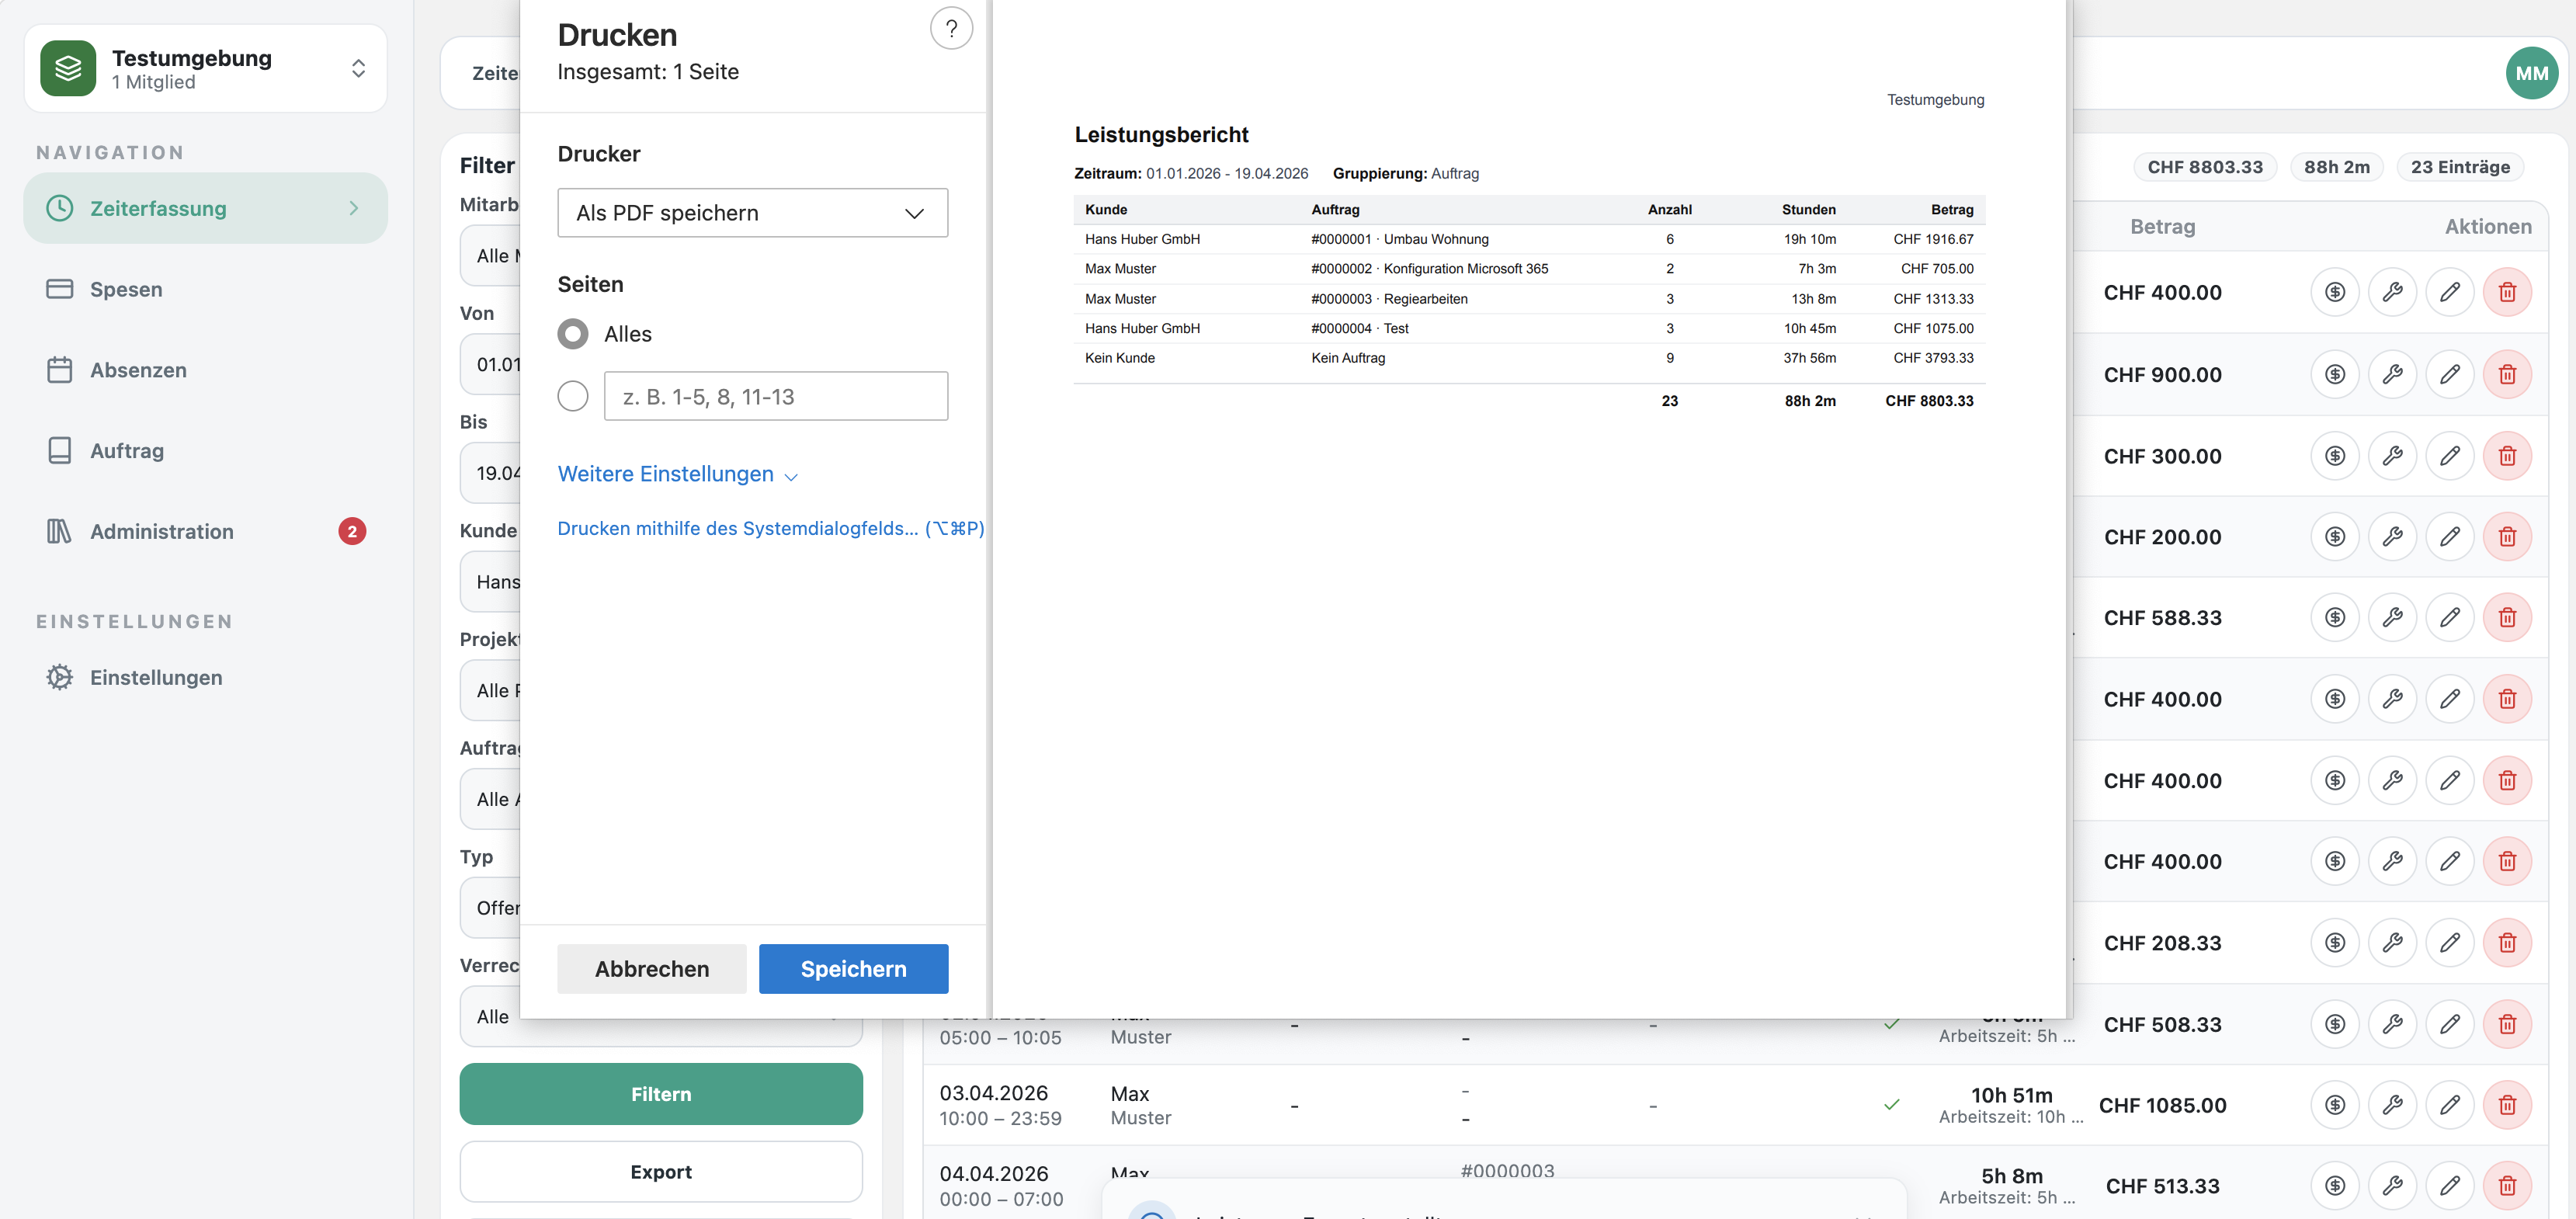Open the Verrechnet 'Alle' dropdown

tap(661, 1017)
